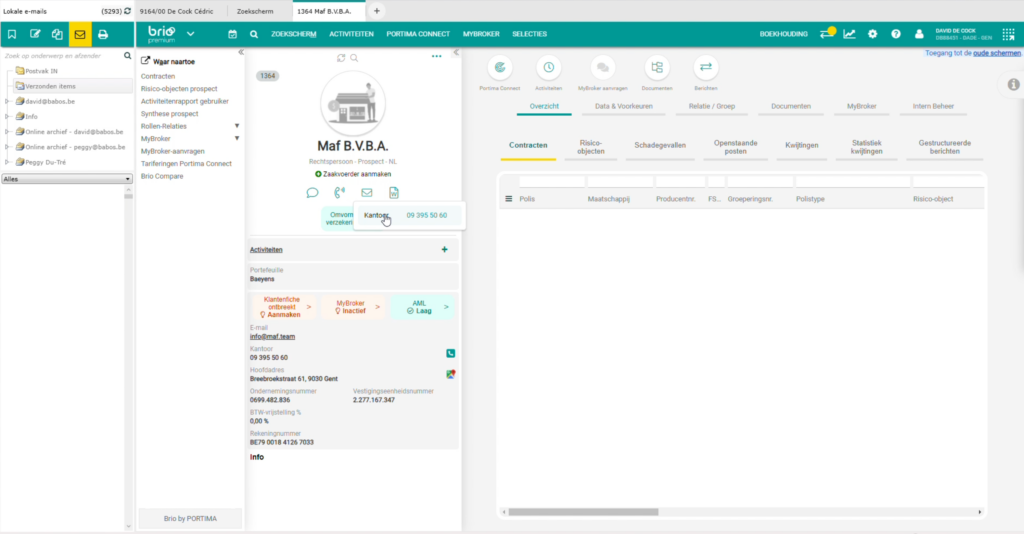The height and width of the screenshot is (534, 1024).
Task: Expand the MyBroker submenu arrow
Action: (237, 138)
